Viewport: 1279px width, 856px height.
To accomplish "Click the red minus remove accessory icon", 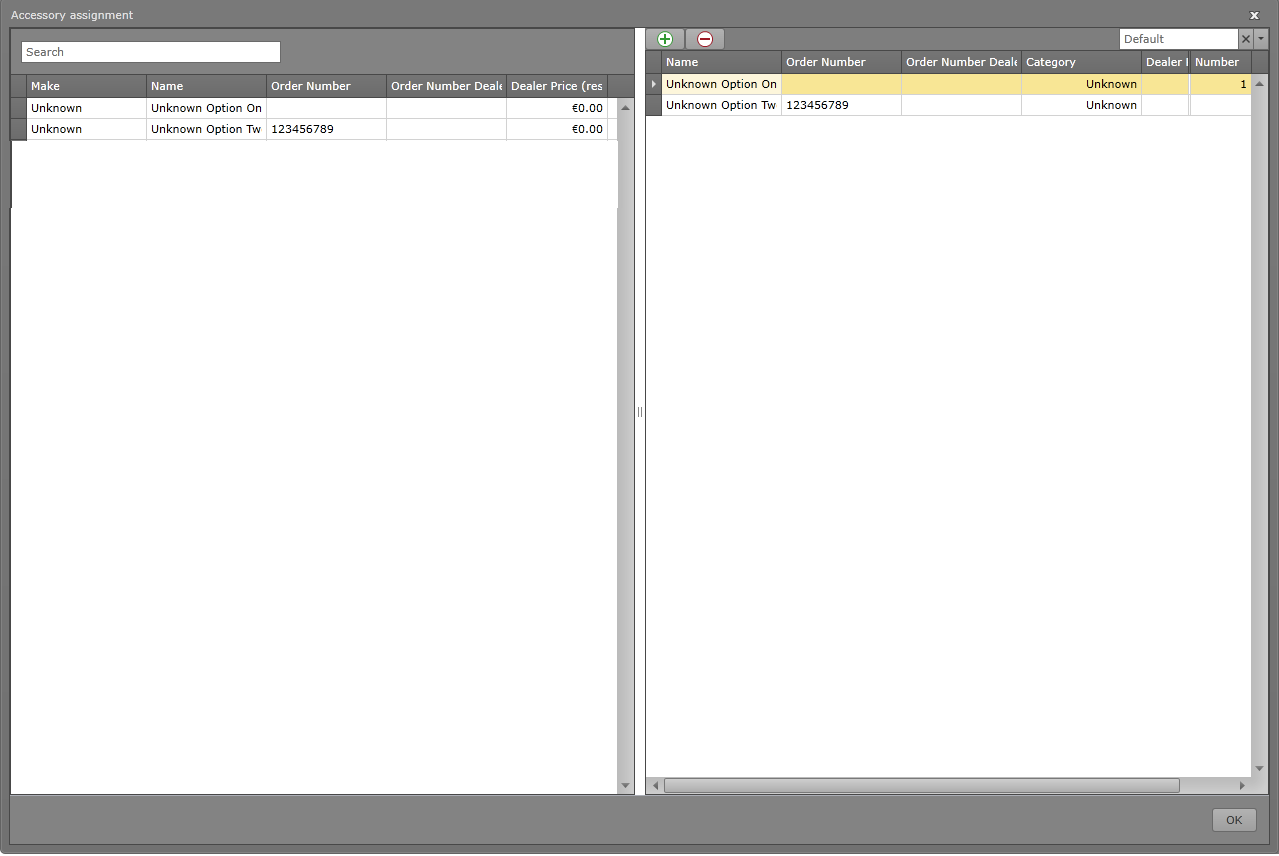I will point(705,39).
